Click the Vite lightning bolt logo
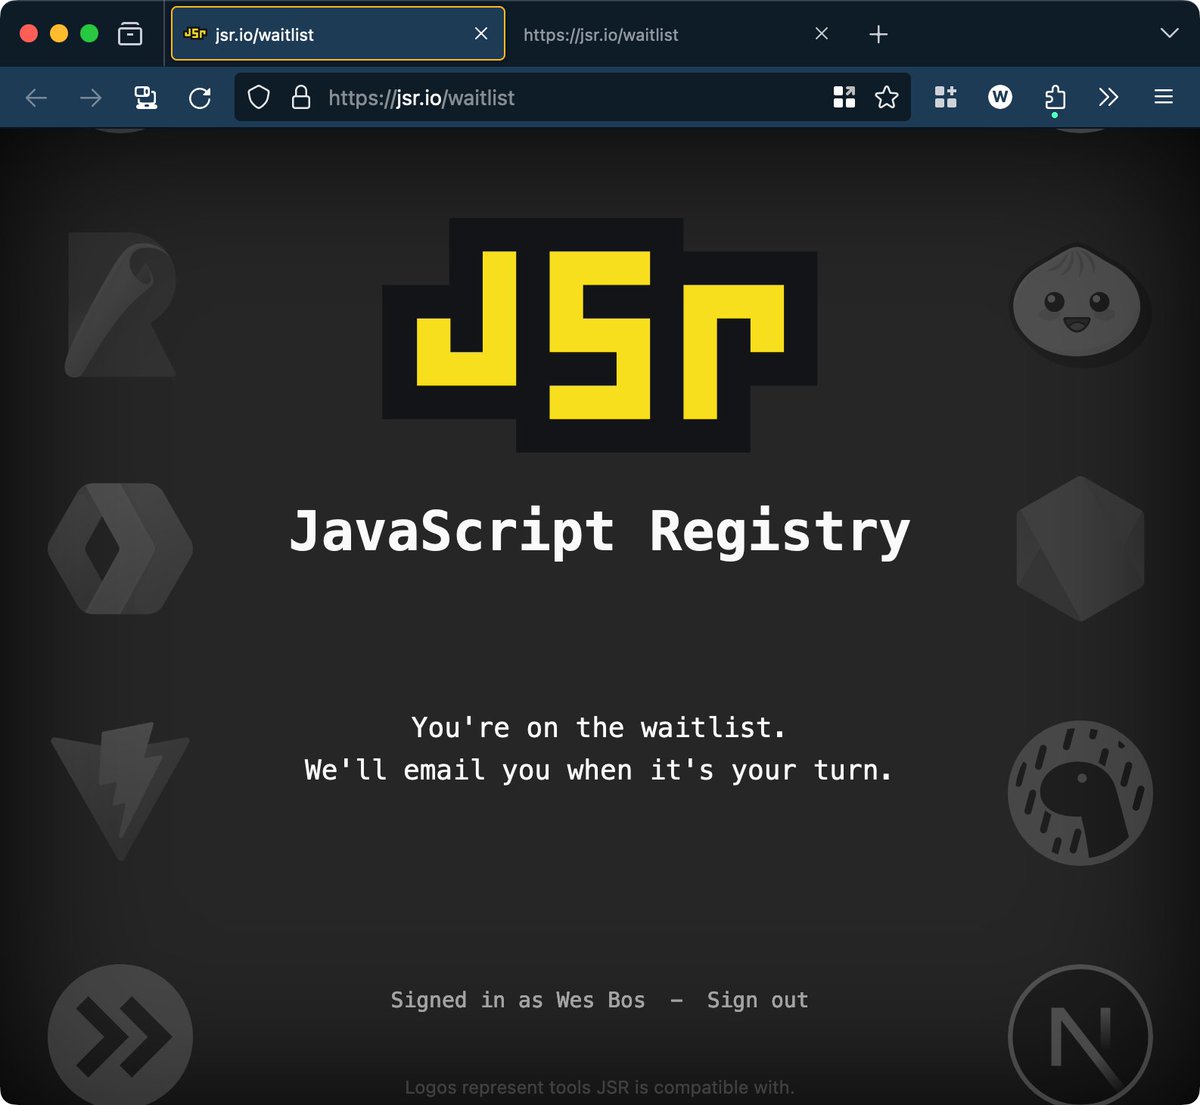The height and width of the screenshot is (1105, 1200). [x=120, y=791]
